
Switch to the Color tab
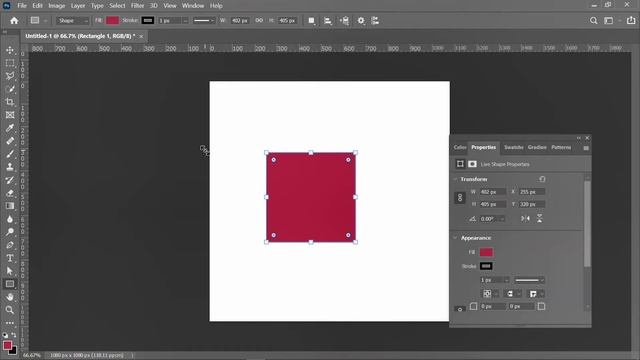click(x=460, y=147)
